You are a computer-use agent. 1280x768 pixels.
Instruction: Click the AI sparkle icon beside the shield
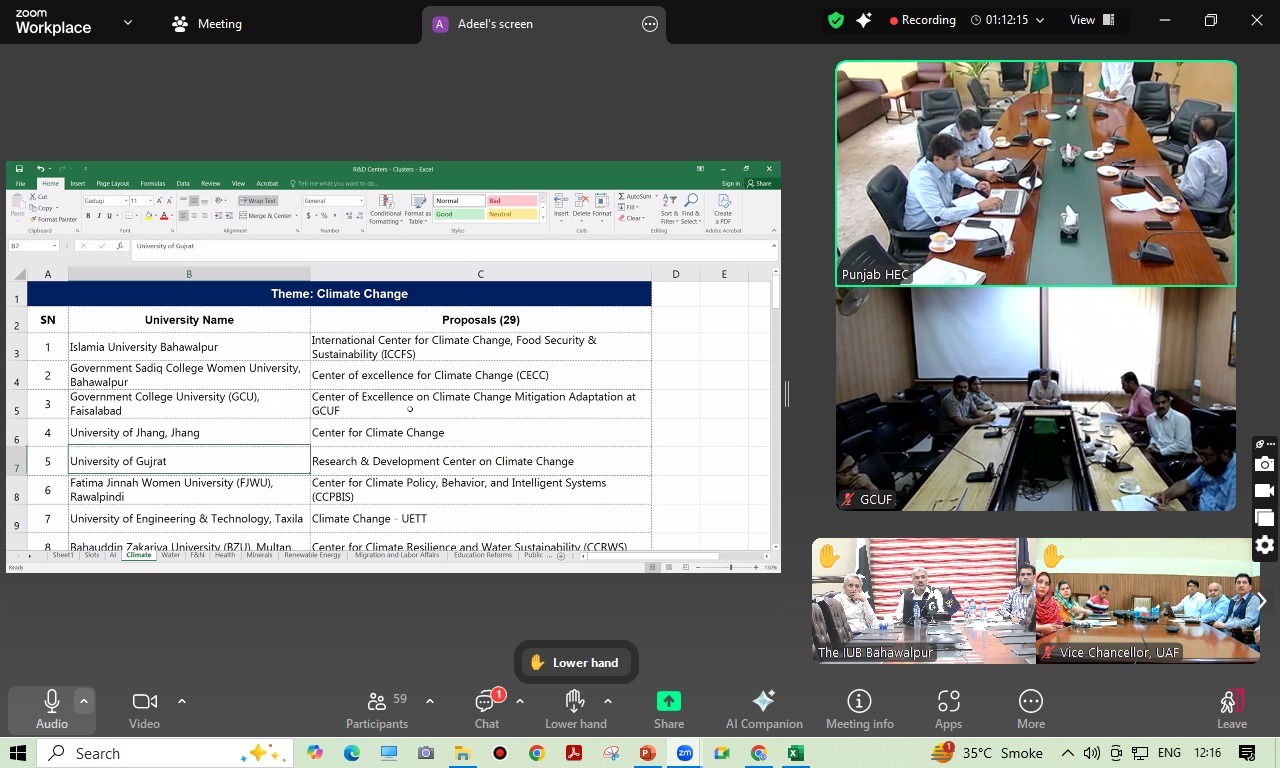tap(864, 20)
